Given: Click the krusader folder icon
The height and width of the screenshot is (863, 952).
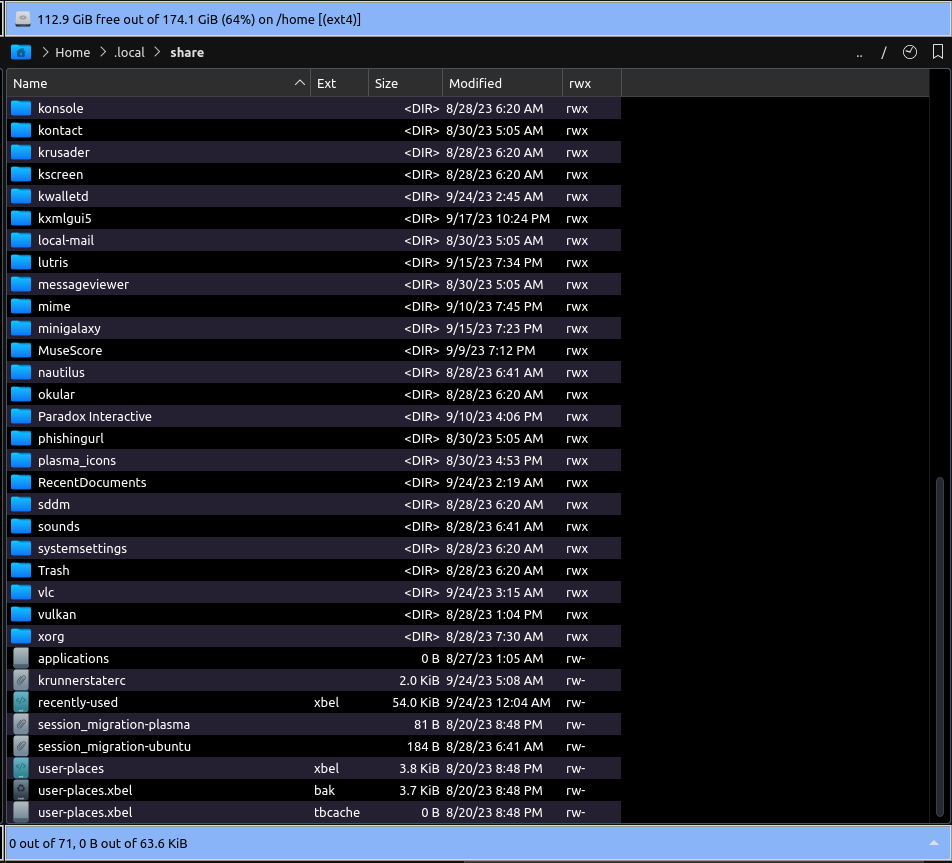Looking at the screenshot, I should tap(21, 152).
